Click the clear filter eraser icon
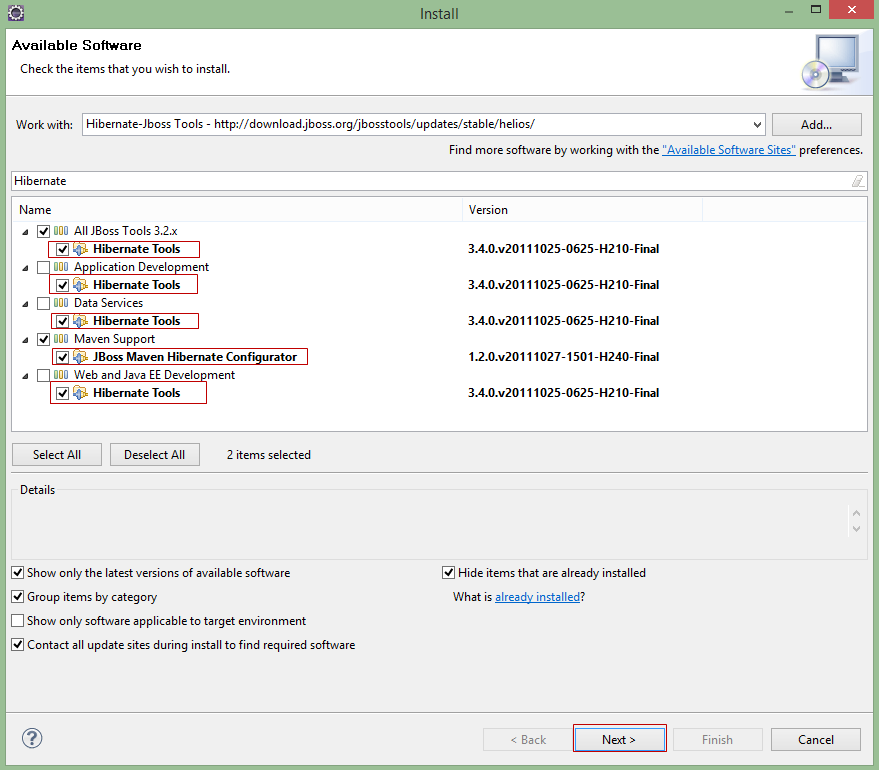 (x=858, y=181)
